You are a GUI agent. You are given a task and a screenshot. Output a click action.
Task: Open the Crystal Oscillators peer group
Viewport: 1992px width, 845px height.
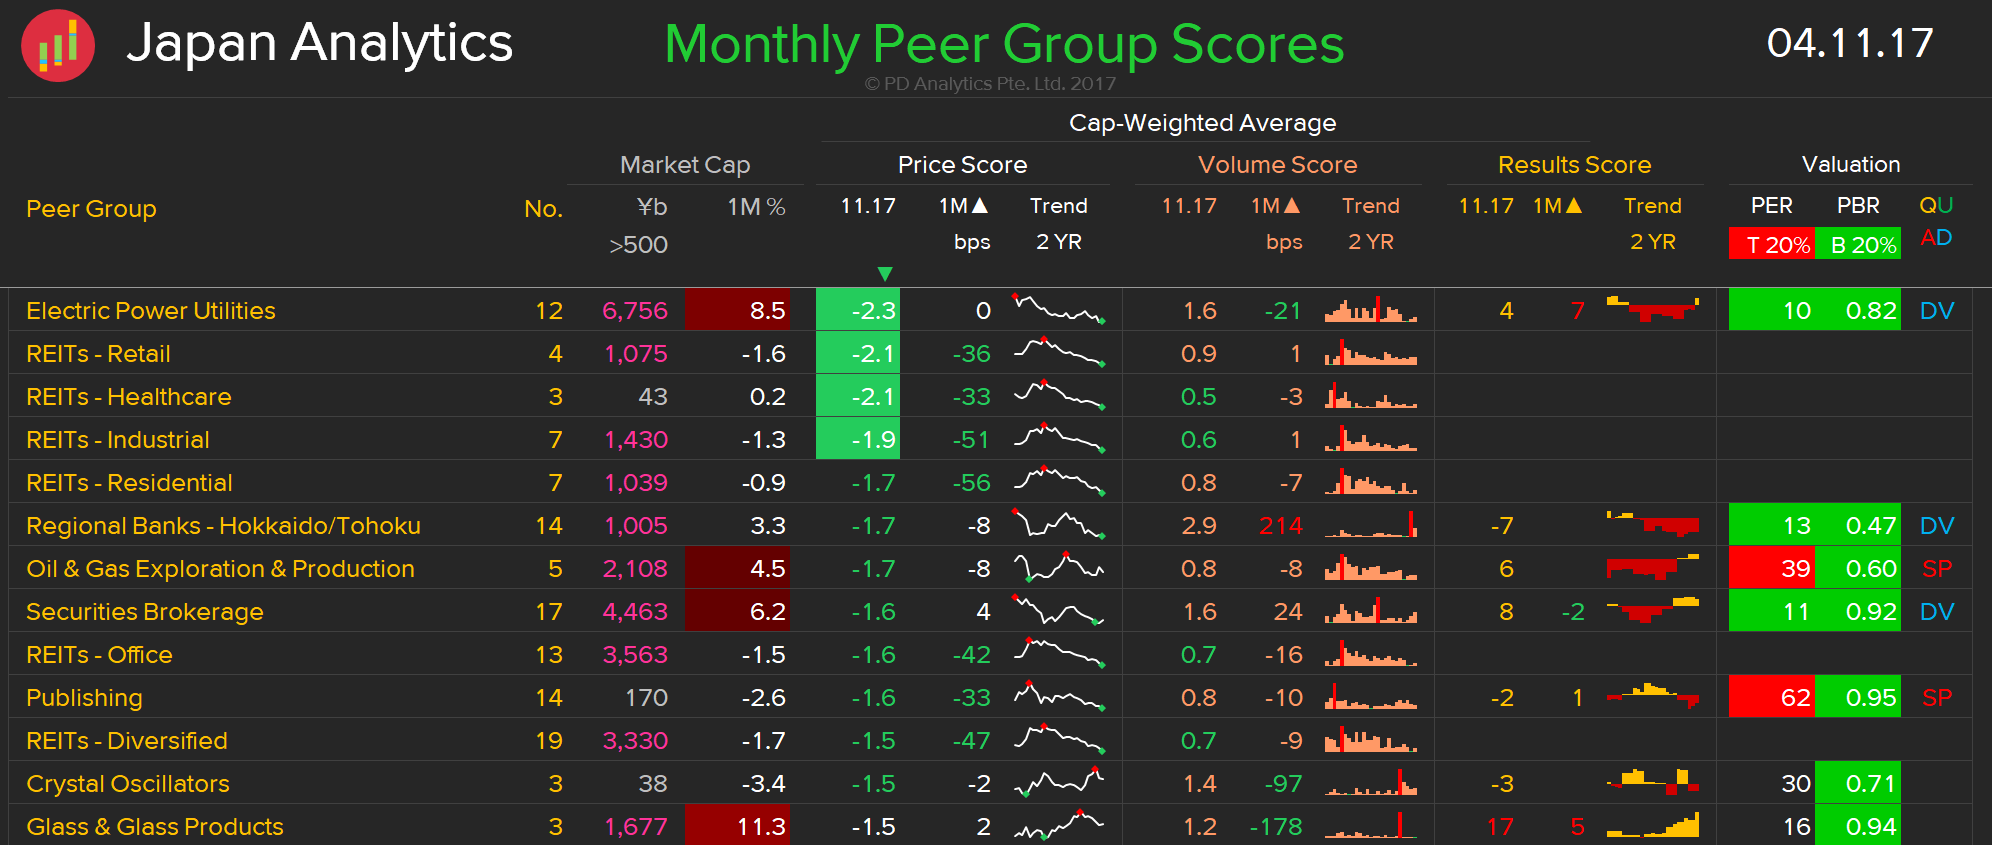[x=128, y=784]
